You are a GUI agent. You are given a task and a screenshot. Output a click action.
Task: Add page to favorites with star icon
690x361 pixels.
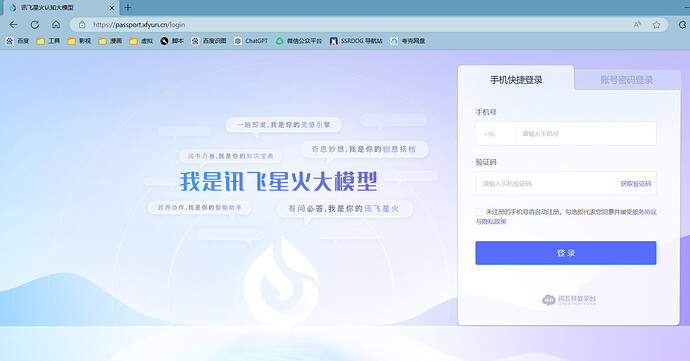(657, 25)
